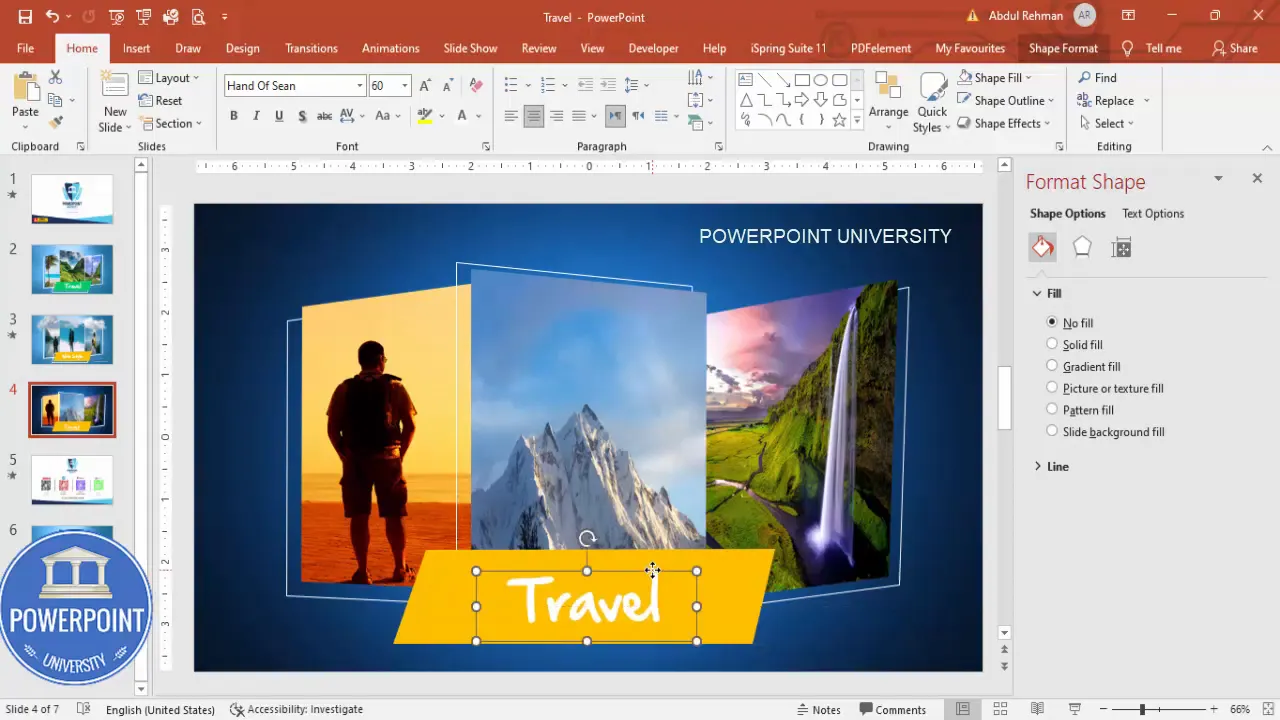Switch to the Animations ribbon tab

391,48
